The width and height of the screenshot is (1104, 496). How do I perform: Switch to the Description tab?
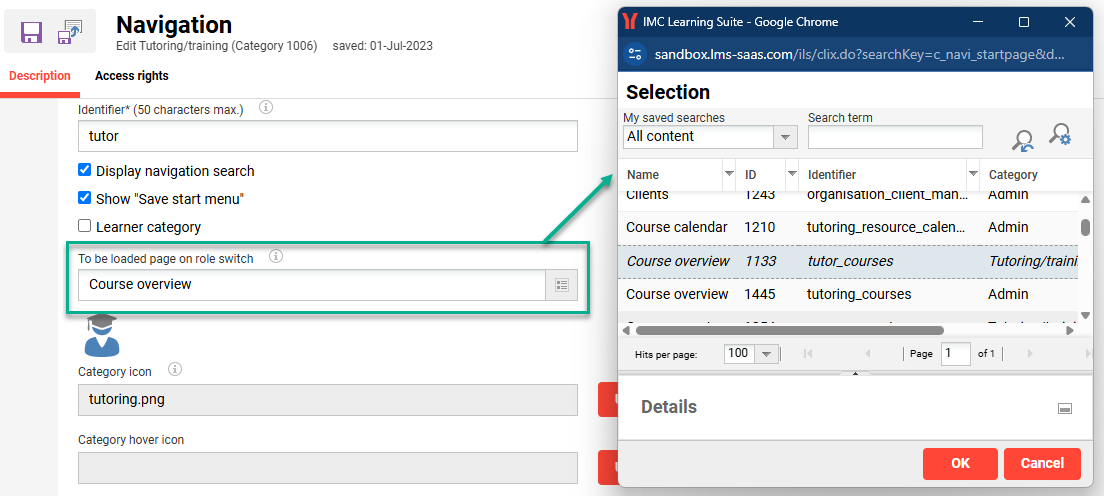[x=39, y=76]
